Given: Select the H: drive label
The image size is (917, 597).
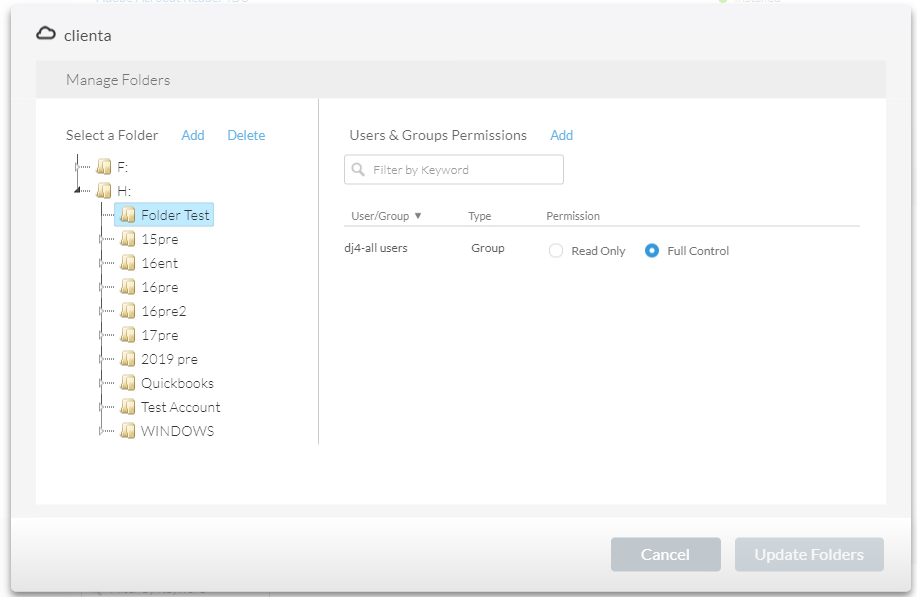Looking at the screenshot, I should [124, 191].
